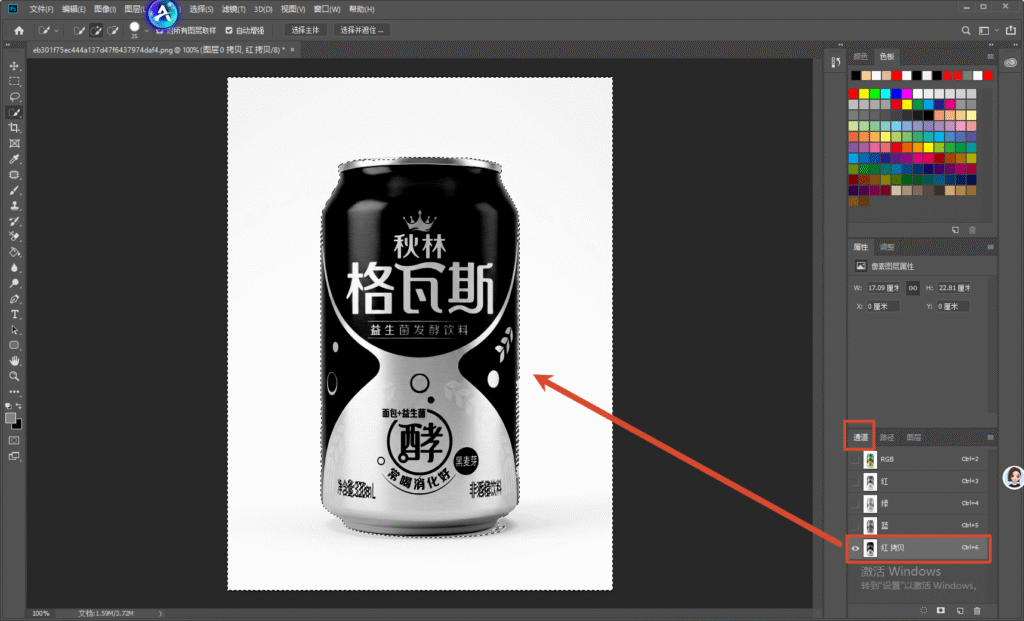Toggle link width and height button
This screenshot has height=621, width=1024.
click(x=913, y=288)
